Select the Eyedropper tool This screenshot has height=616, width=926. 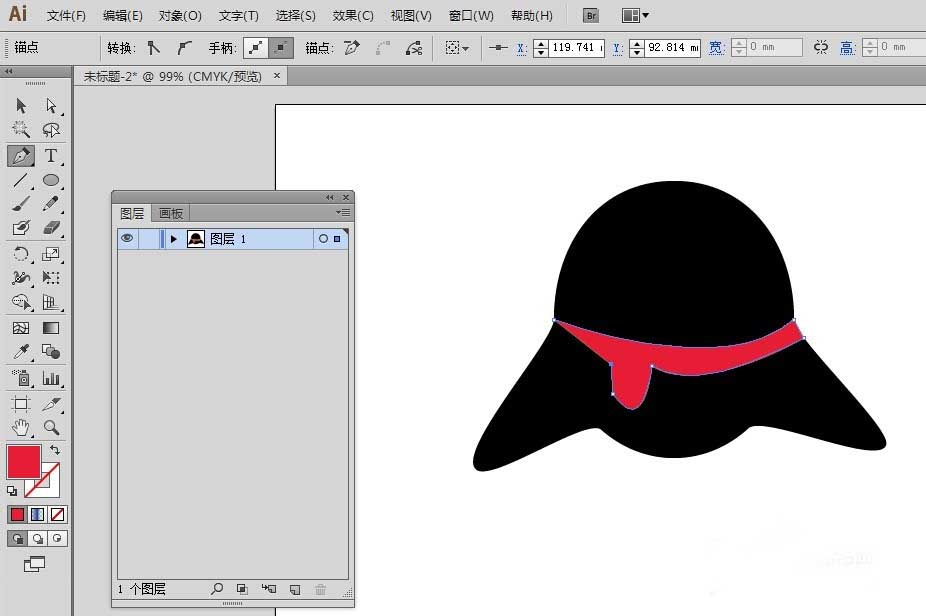[21, 352]
